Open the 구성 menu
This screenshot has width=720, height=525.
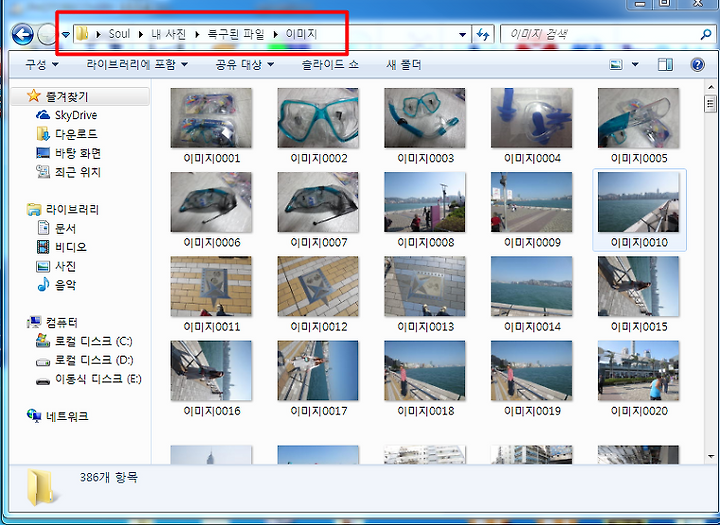click(x=42, y=64)
